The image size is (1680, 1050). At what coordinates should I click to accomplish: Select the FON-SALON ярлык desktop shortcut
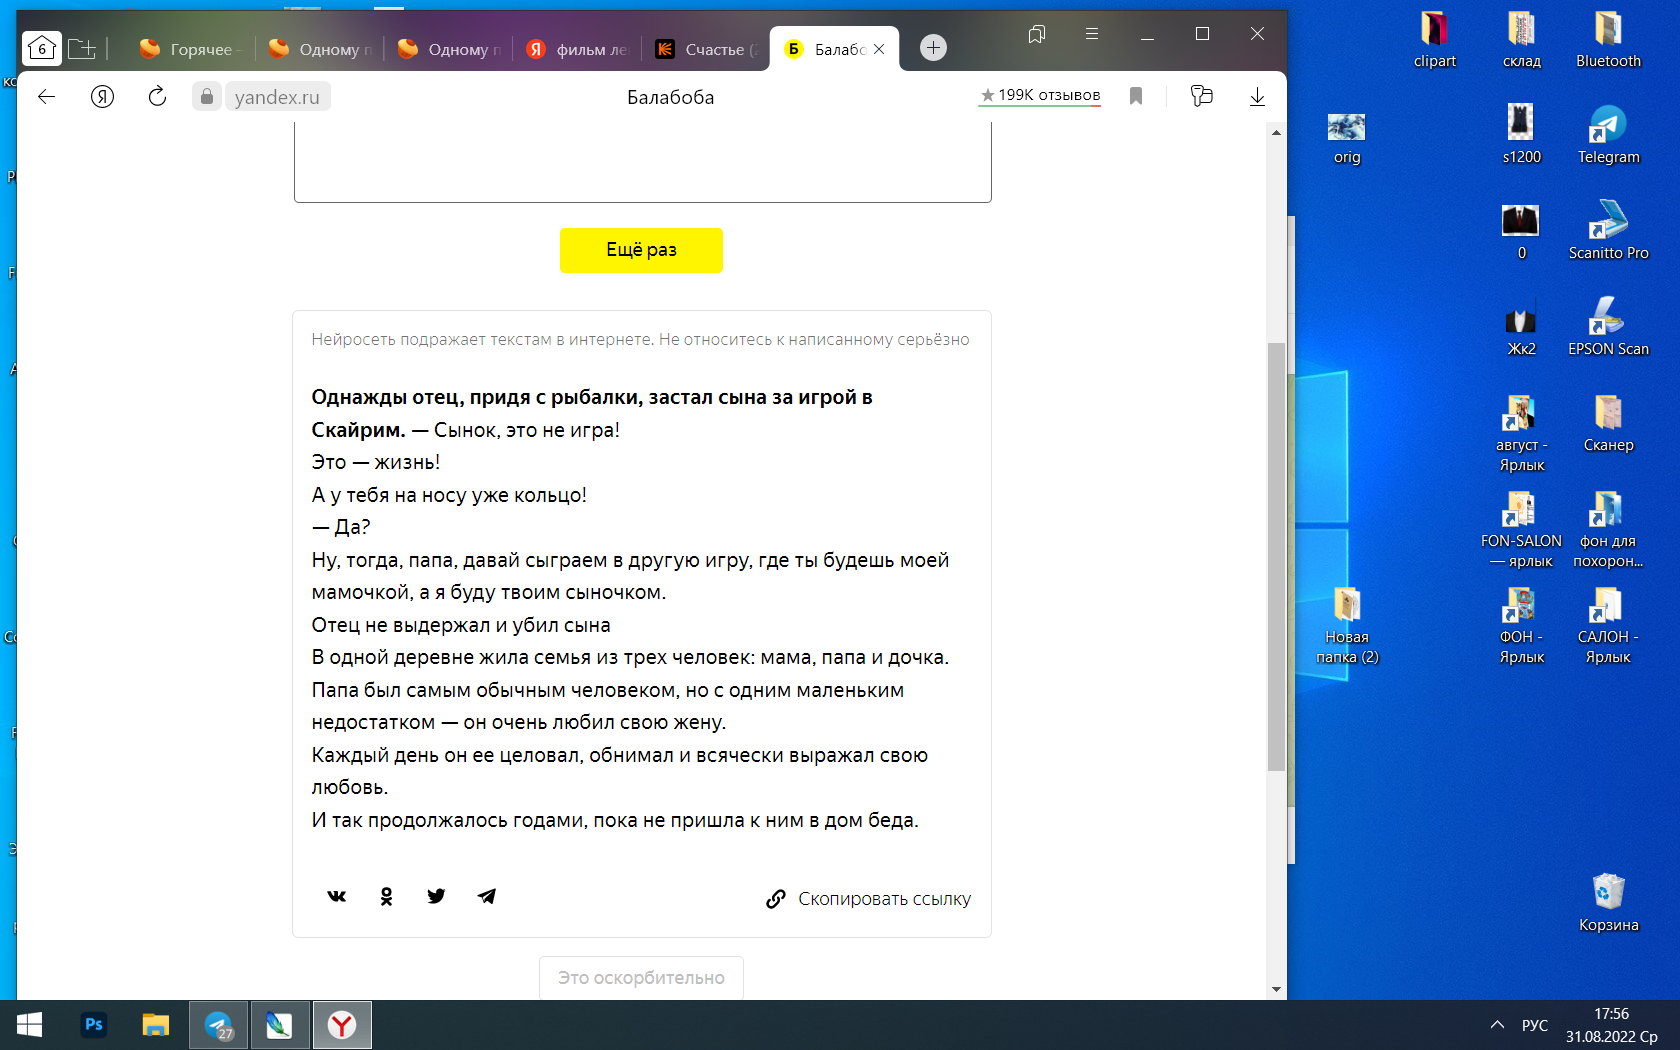tap(1522, 530)
